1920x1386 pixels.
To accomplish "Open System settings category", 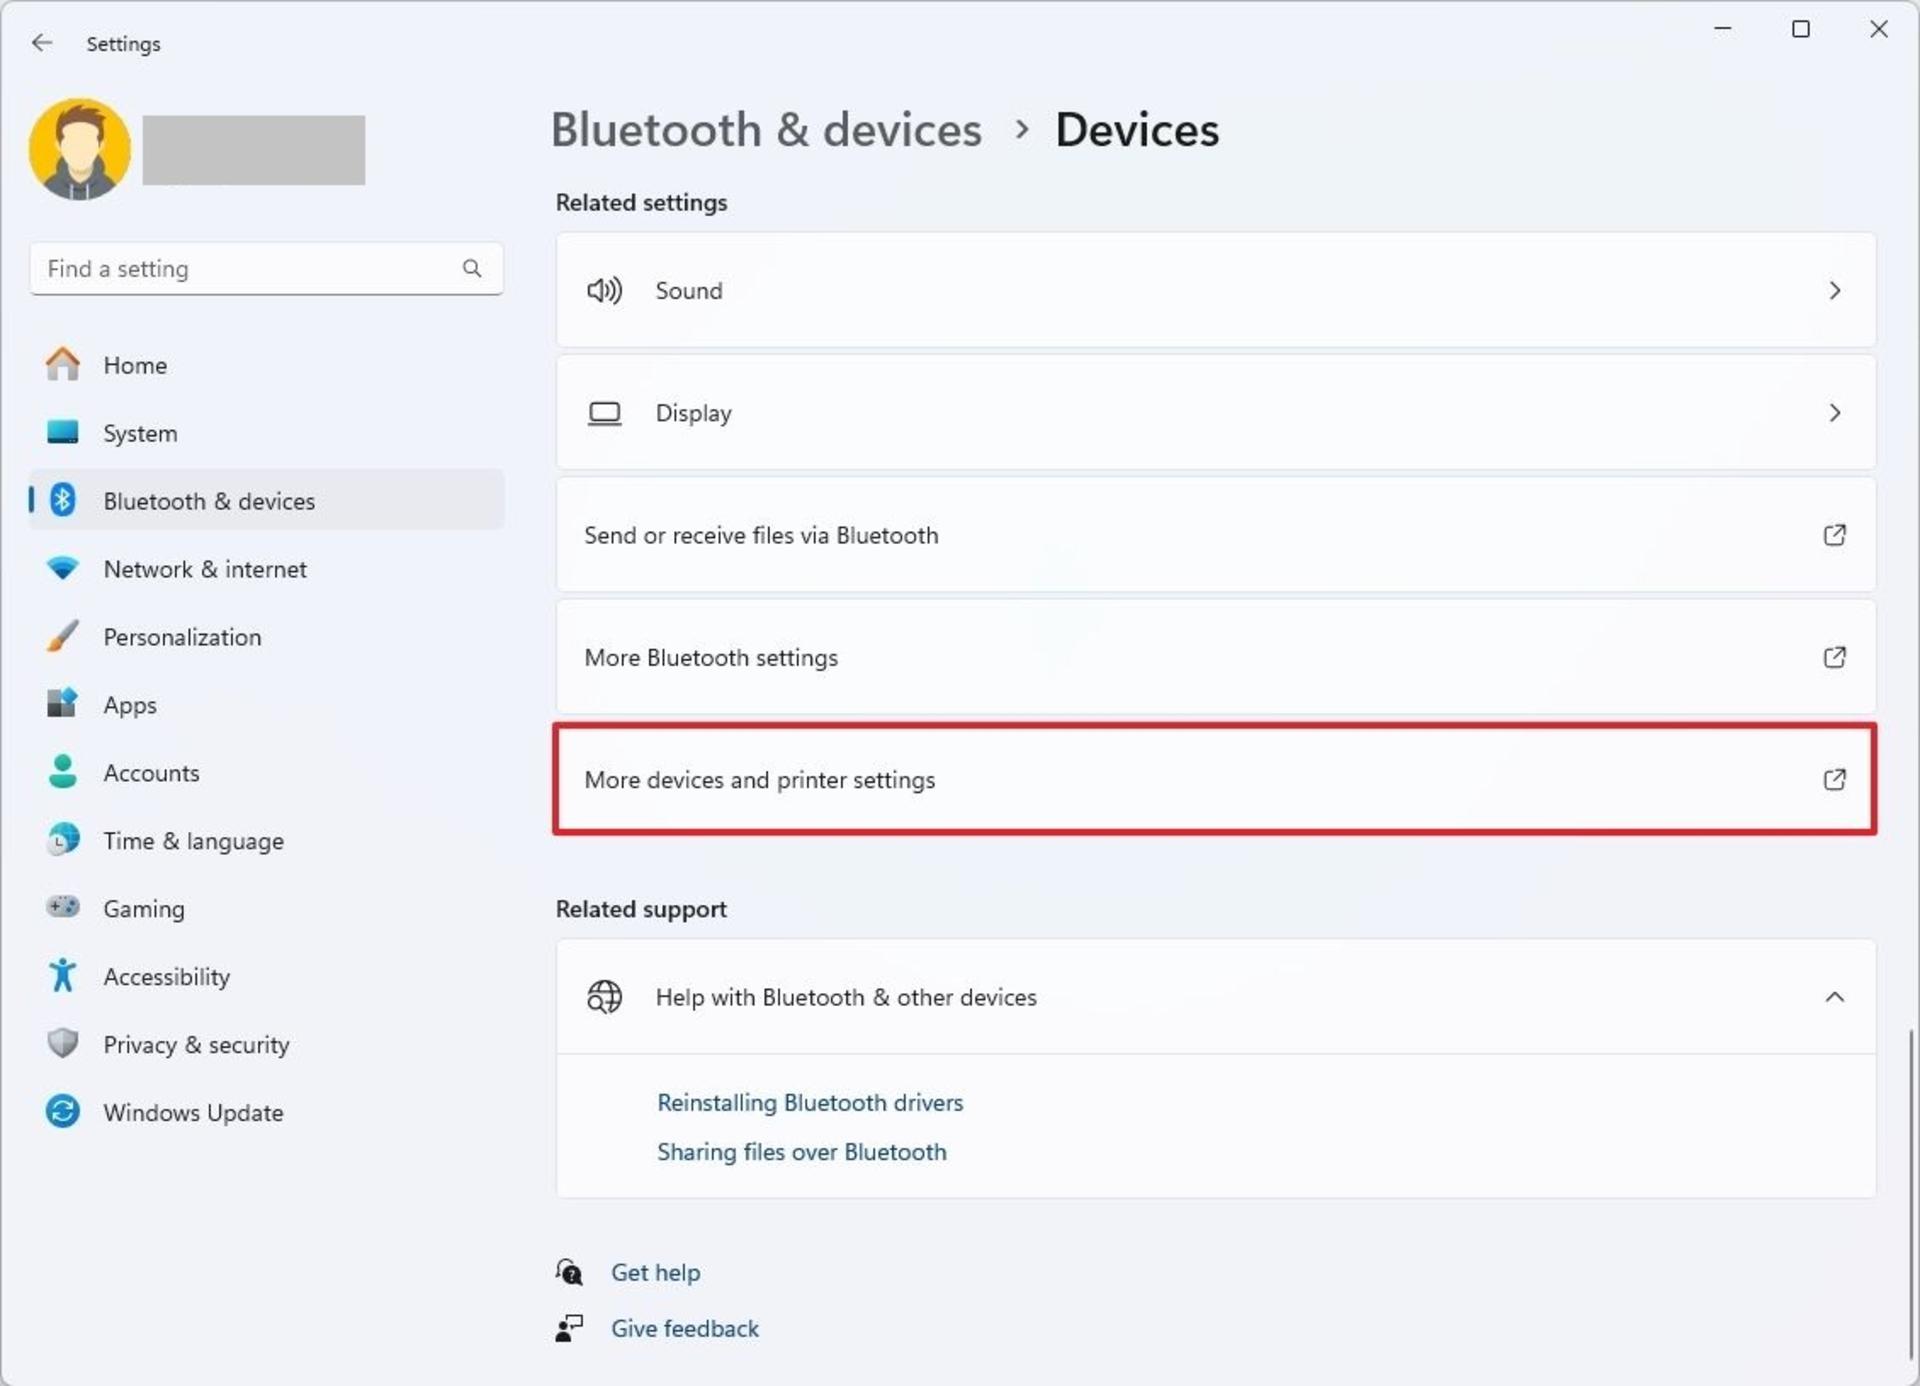I will click(x=266, y=433).
